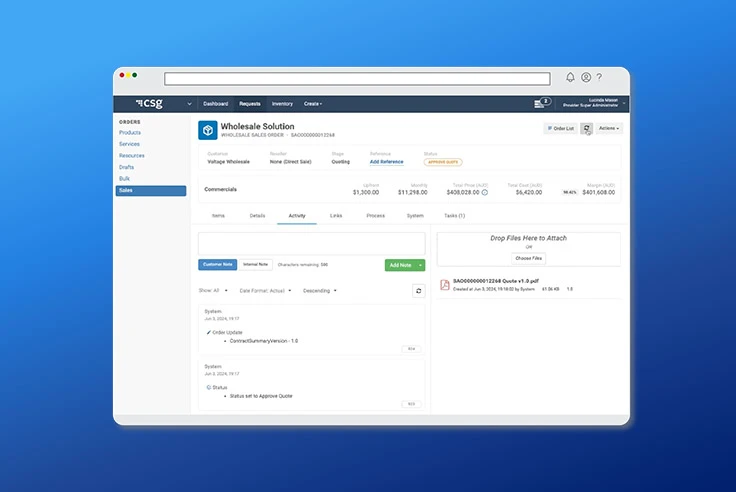This screenshot has width=736, height=492.
Task: Expand the Lucinda Mason user menu
Action: [x=592, y=103]
